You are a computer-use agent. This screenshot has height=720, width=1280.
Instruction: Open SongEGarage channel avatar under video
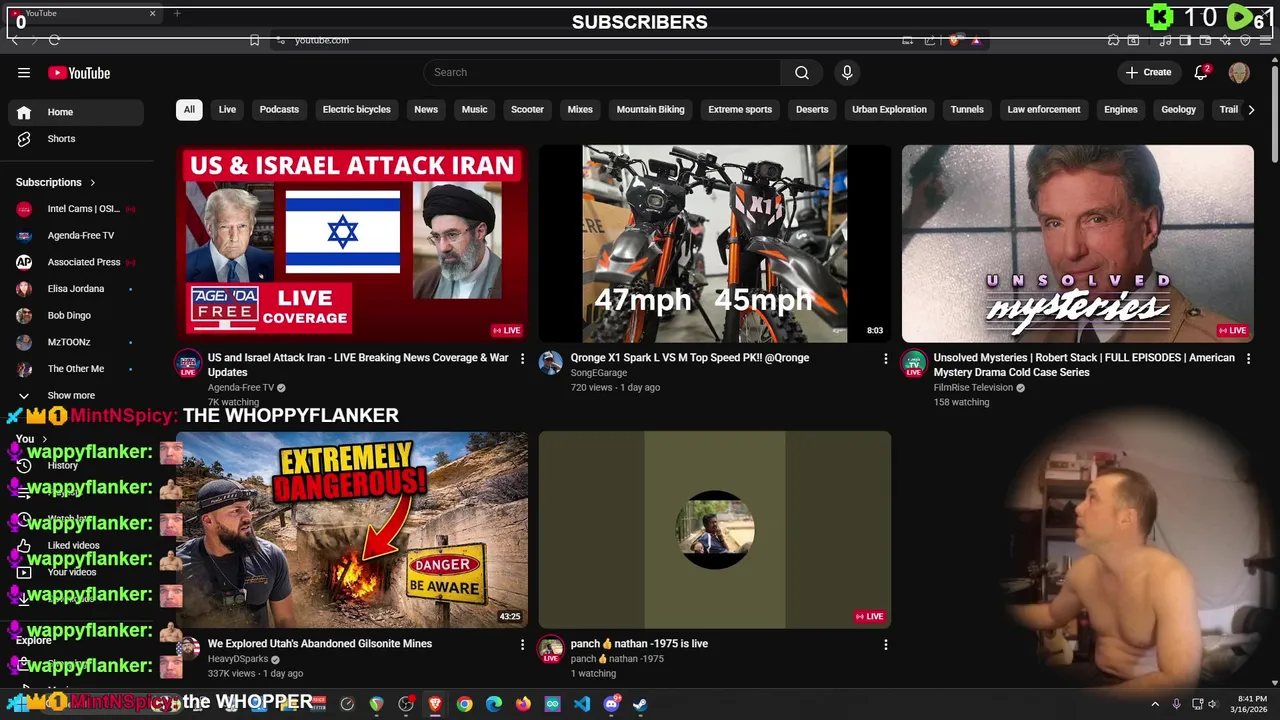[x=550, y=363]
